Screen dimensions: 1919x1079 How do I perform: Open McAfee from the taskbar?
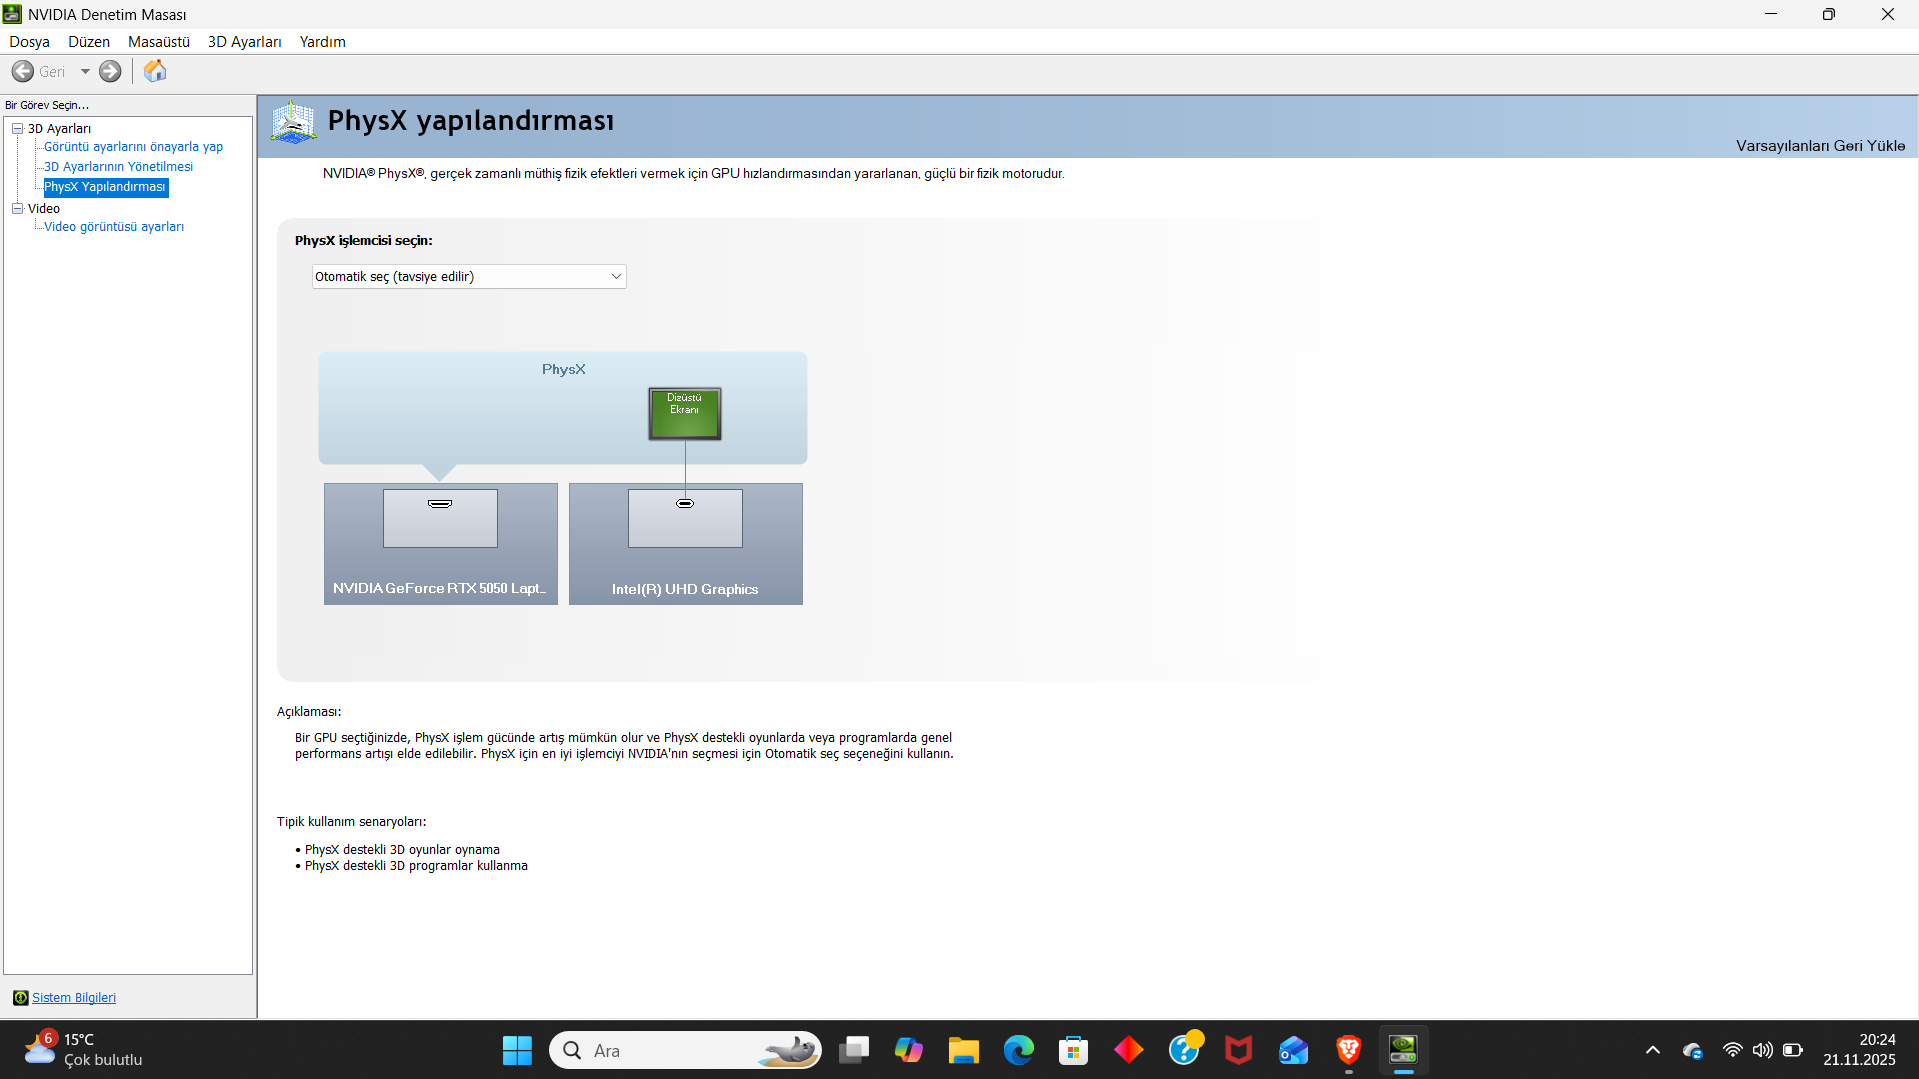[x=1239, y=1050]
